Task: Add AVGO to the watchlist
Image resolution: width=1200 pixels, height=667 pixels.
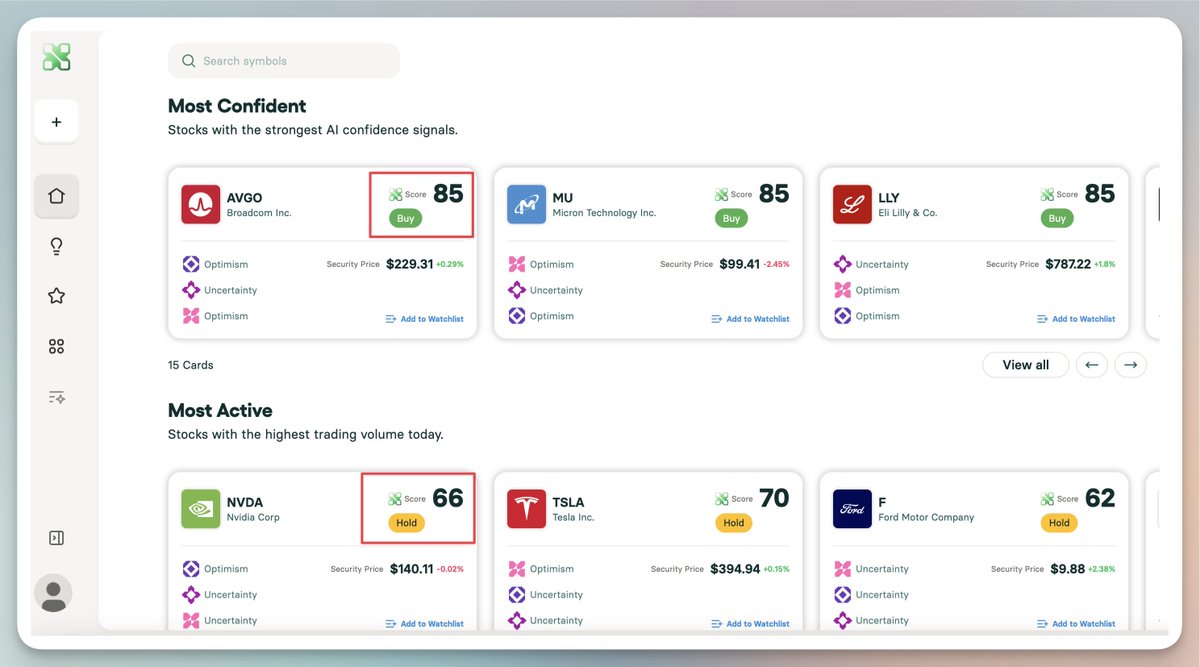Action: pyautogui.click(x=424, y=319)
